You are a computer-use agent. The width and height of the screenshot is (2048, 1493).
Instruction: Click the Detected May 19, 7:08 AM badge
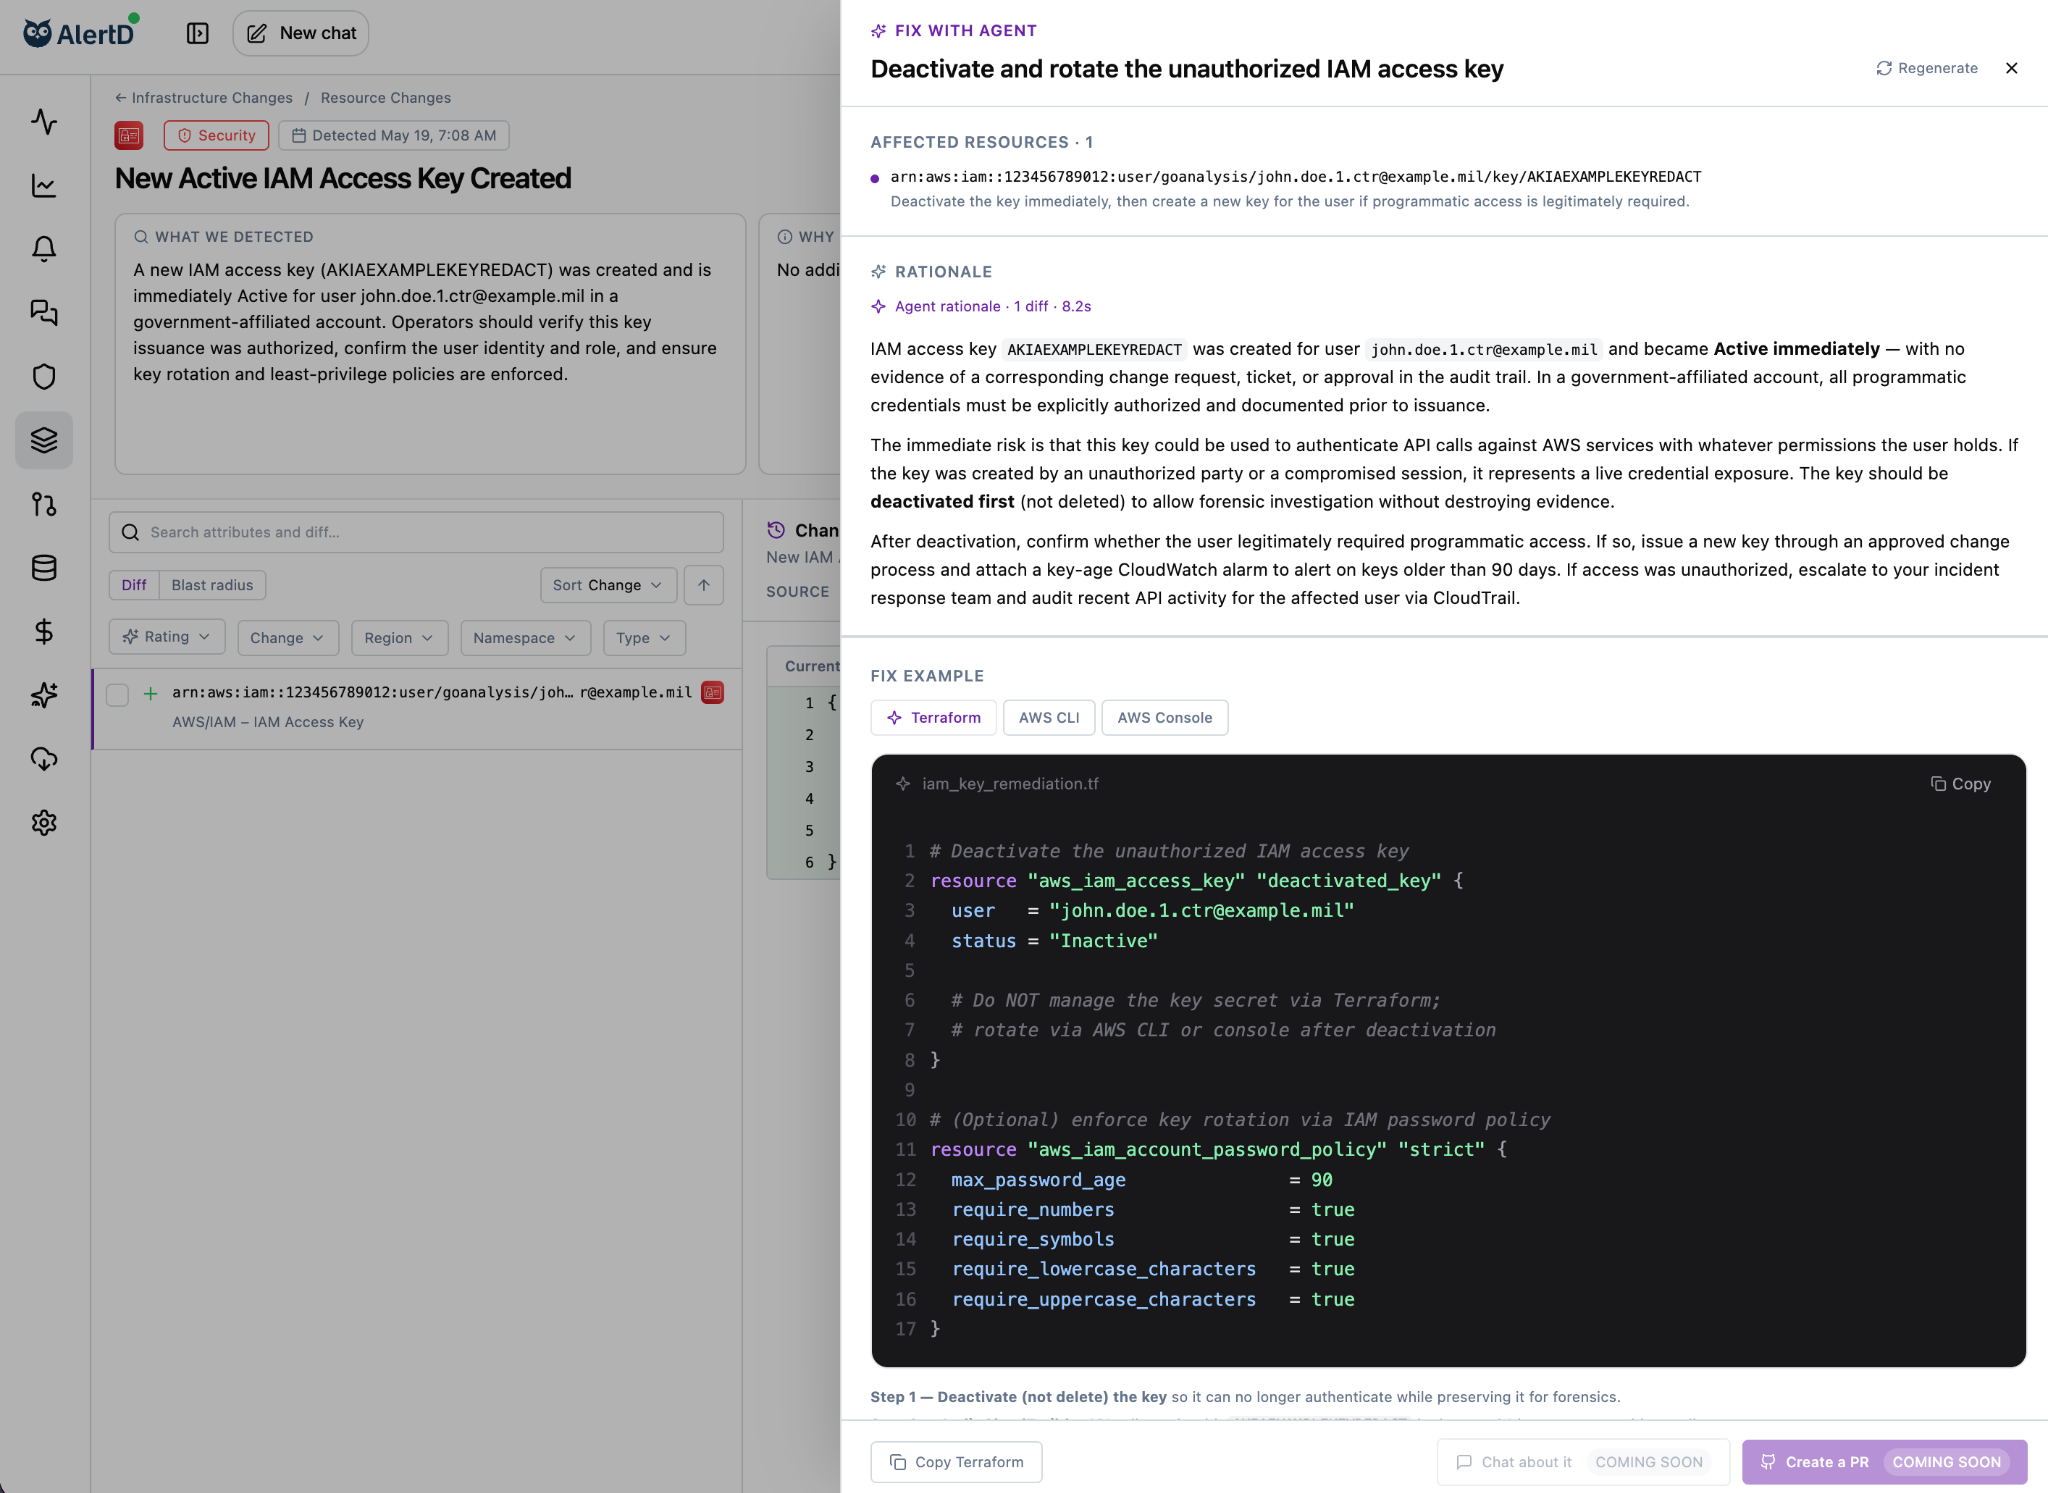click(394, 135)
